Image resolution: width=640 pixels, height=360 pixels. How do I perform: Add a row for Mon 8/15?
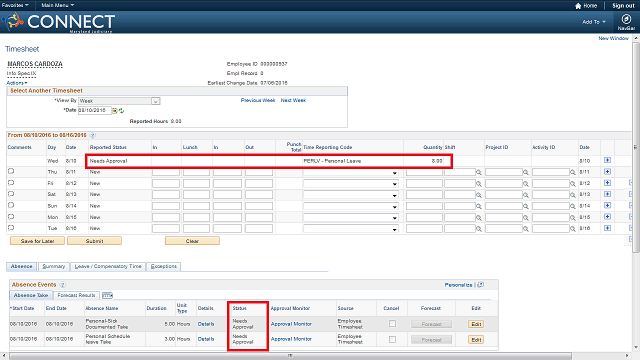point(607,217)
